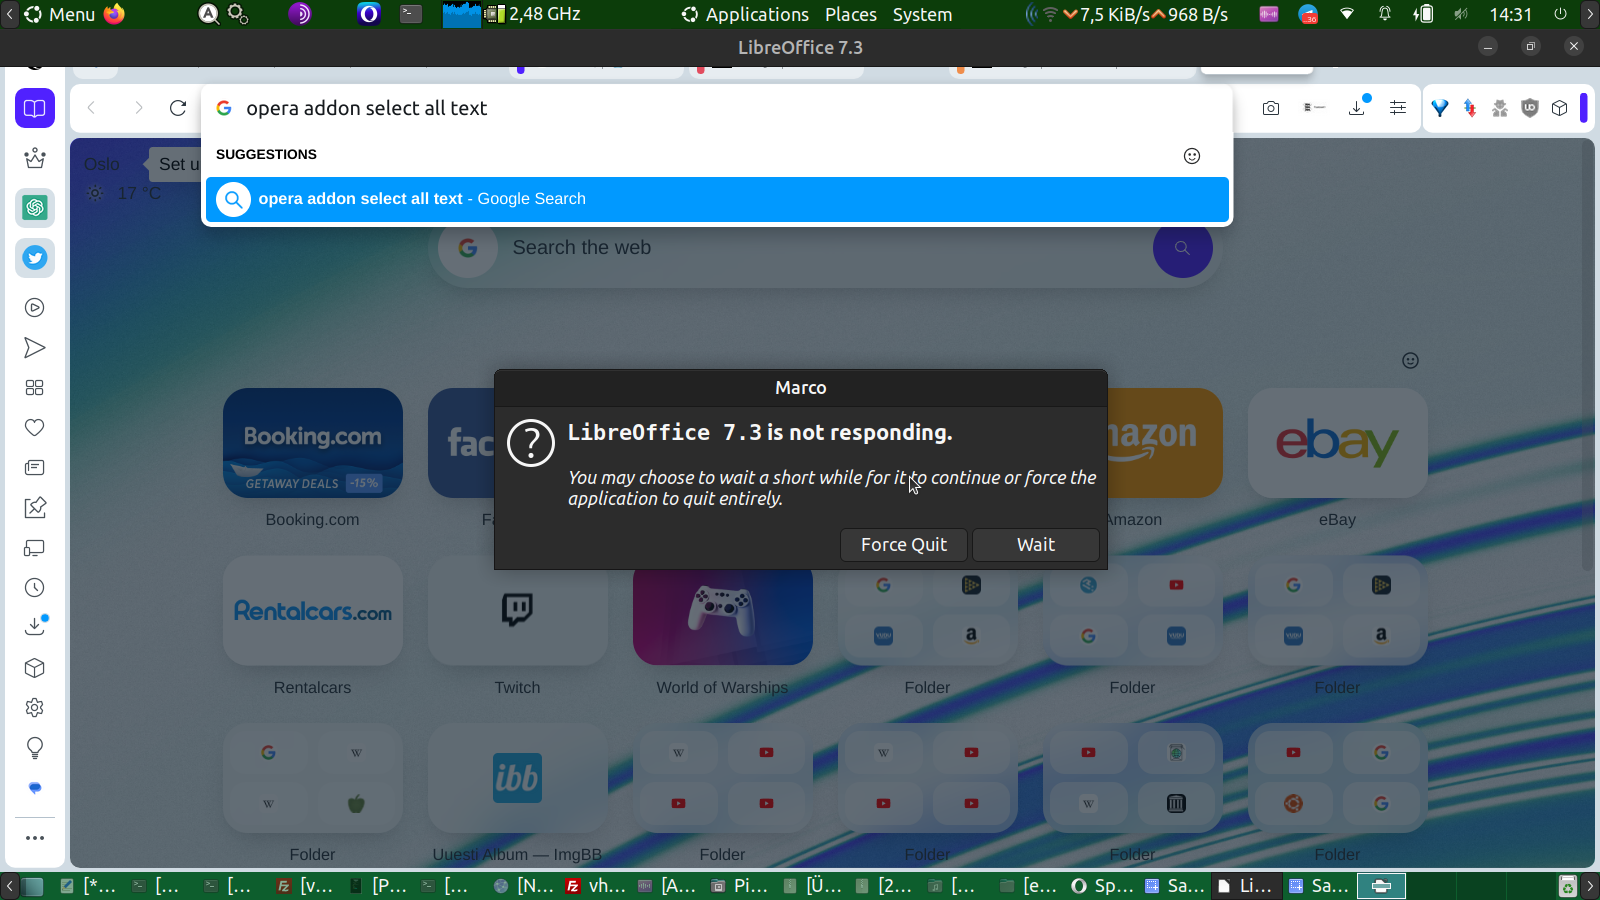Image resolution: width=1600 pixels, height=900 pixels.
Task: Open the Booking.com speed dial tile
Action: click(313, 443)
